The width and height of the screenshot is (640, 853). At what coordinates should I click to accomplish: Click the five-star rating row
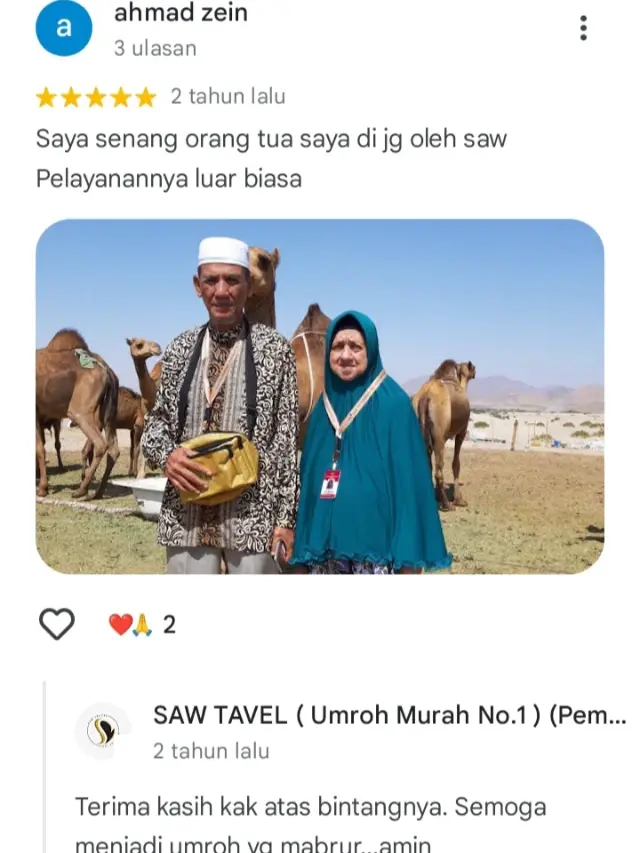coord(96,97)
